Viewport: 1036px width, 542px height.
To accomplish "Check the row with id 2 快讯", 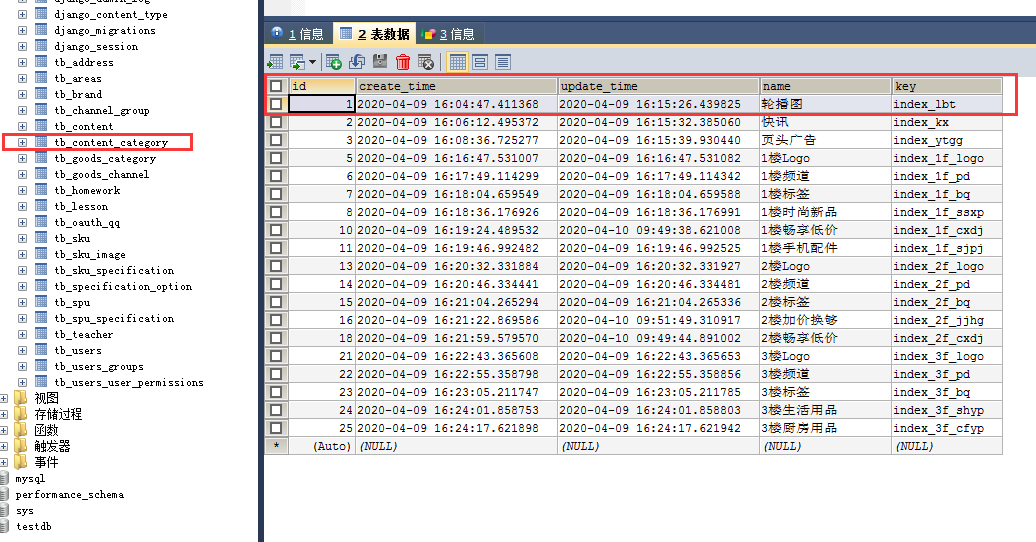I will [276, 122].
